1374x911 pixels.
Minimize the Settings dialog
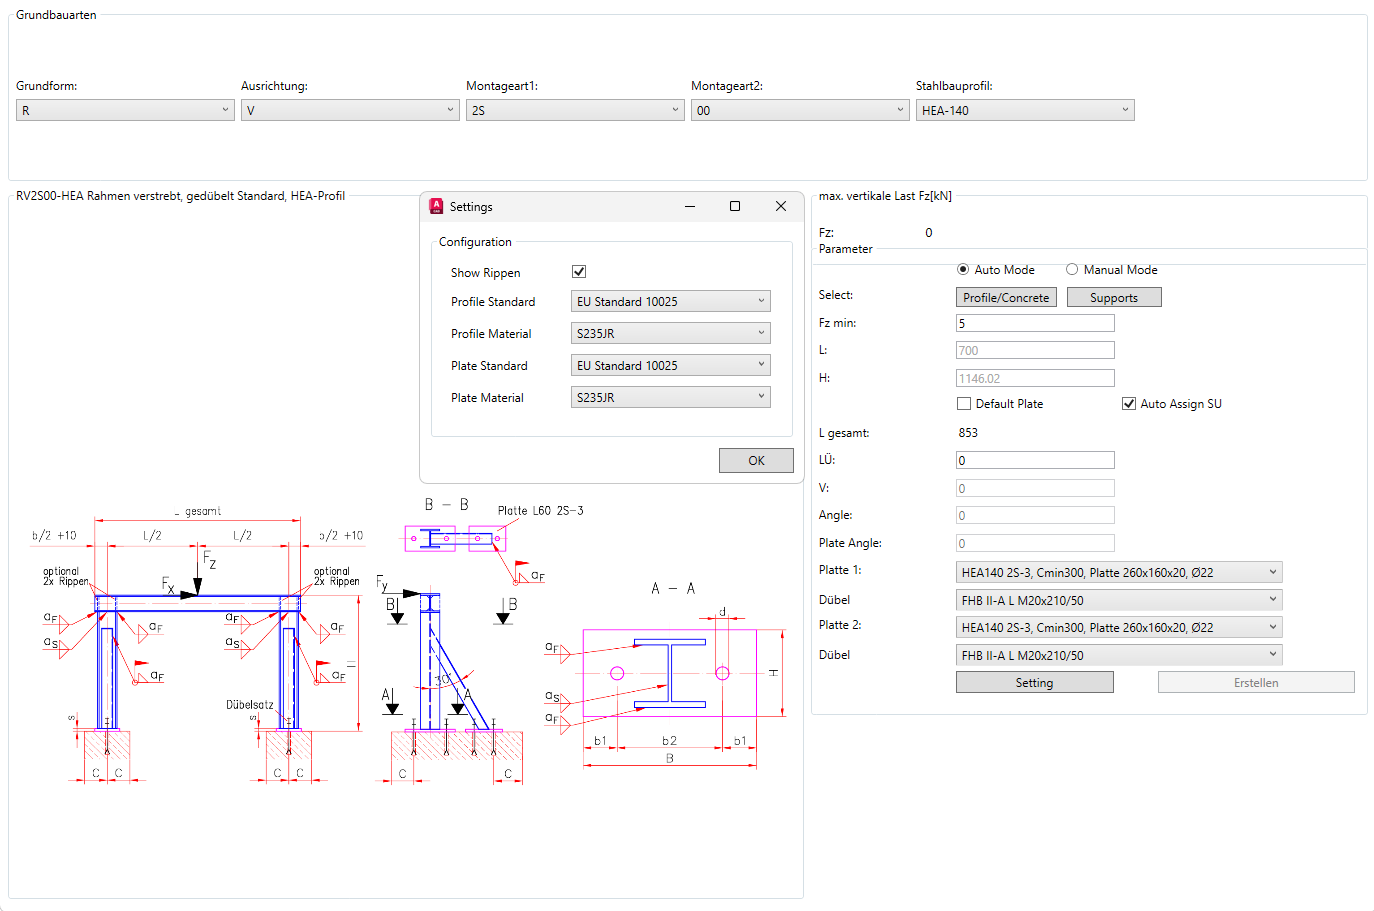[x=690, y=206]
